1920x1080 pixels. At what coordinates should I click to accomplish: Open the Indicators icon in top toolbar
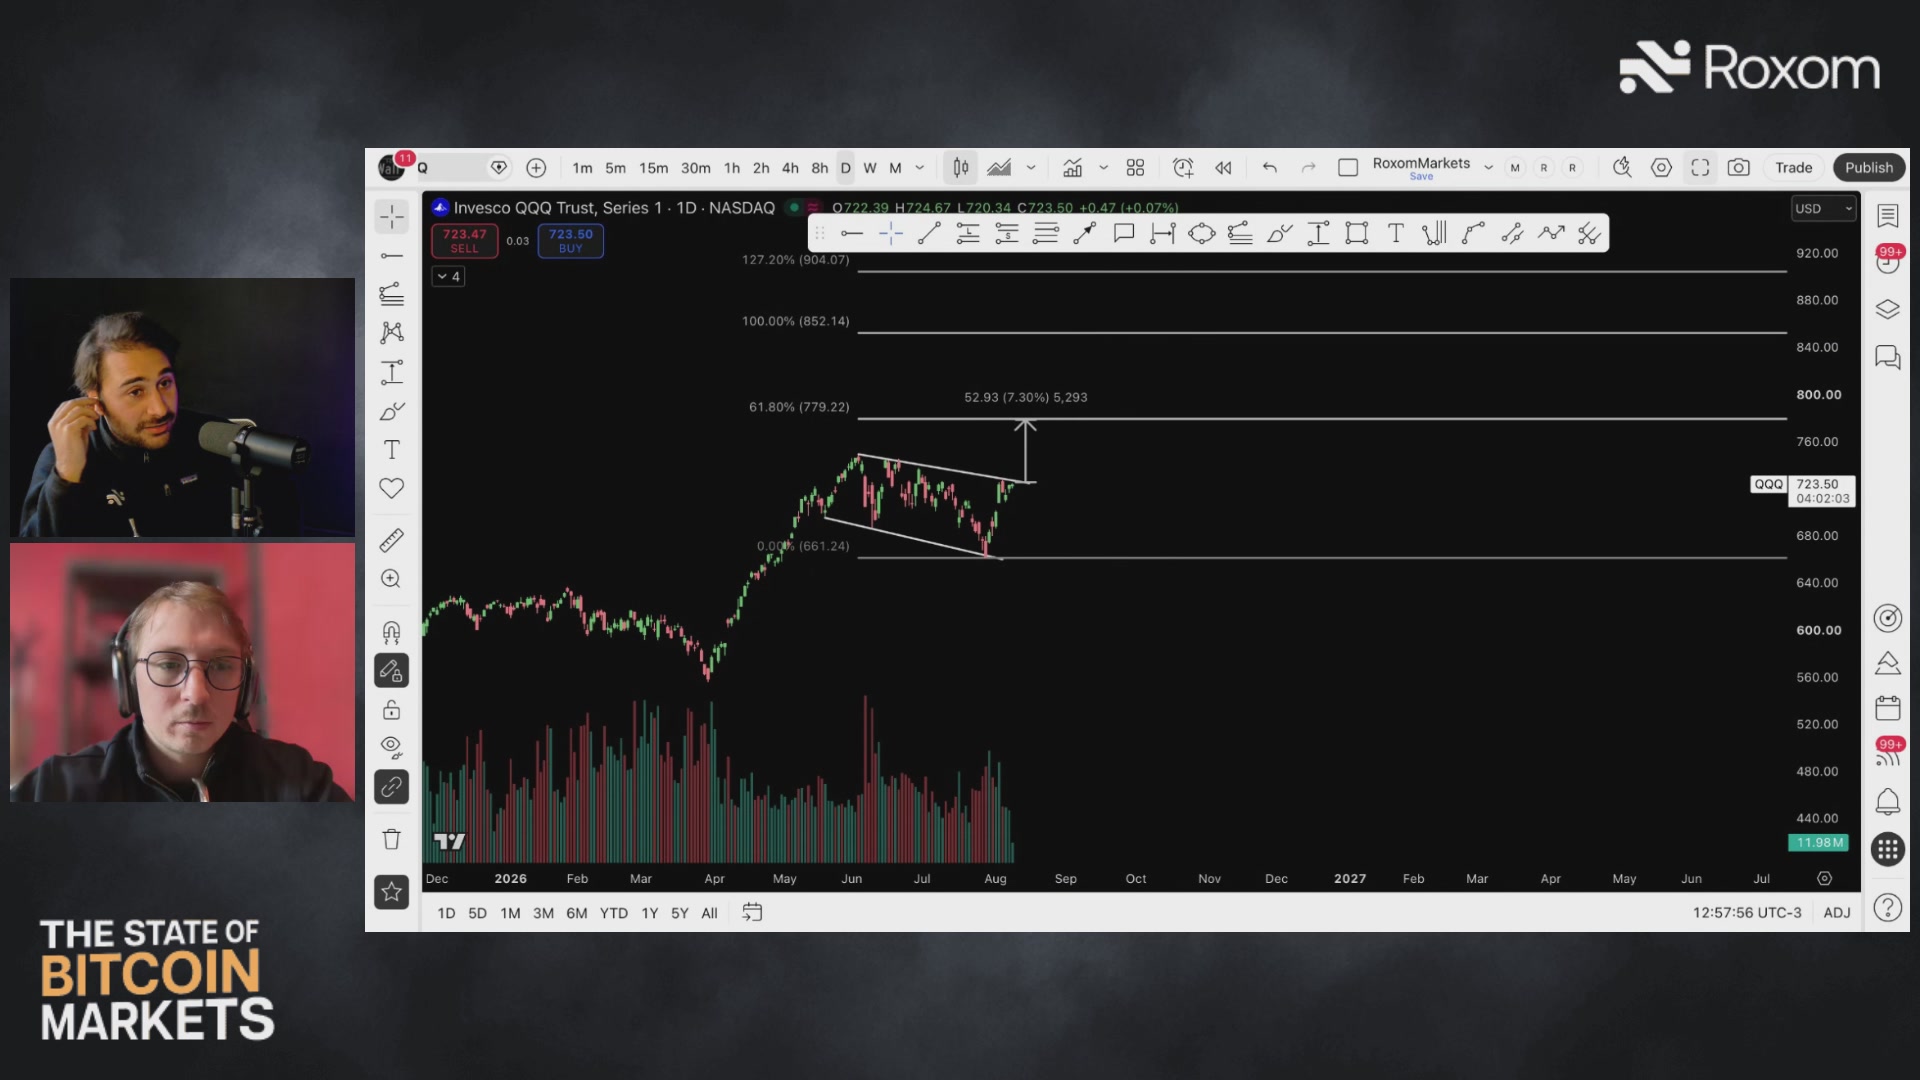click(1072, 168)
